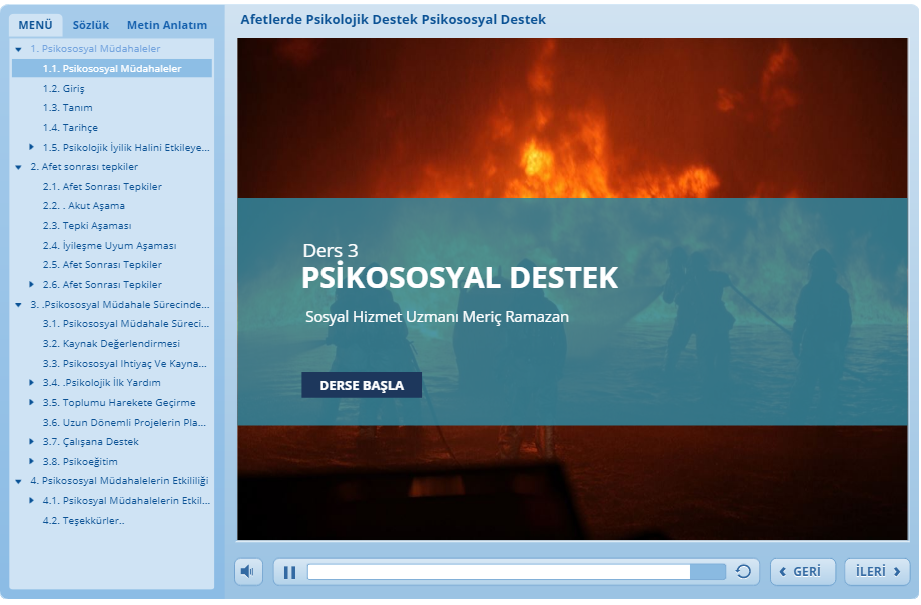Mute audio with the speaker icon
Image resolution: width=921 pixels, height=605 pixels.
[248, 572]
